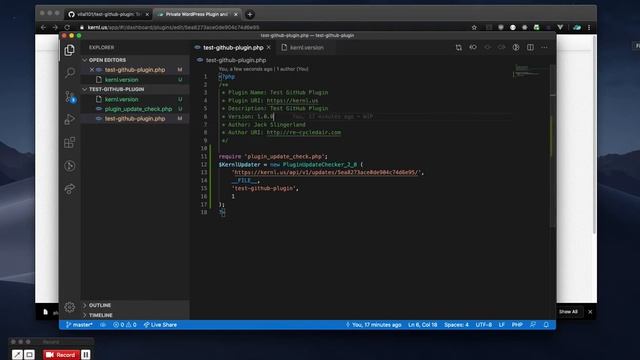
Task: Click the feedback icon in status bar
Action: click(533, 325)
